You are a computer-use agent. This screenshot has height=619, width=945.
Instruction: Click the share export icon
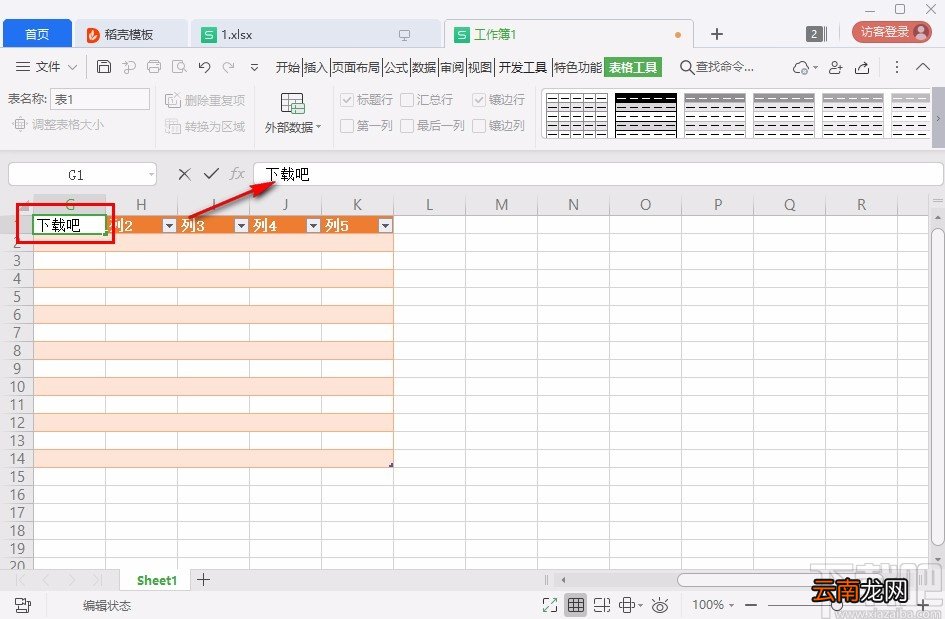click(x=862, y=67)
